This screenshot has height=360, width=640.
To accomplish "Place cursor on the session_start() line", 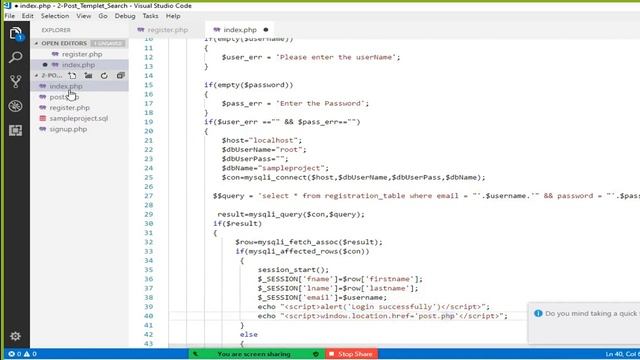I will coord(293,270).
